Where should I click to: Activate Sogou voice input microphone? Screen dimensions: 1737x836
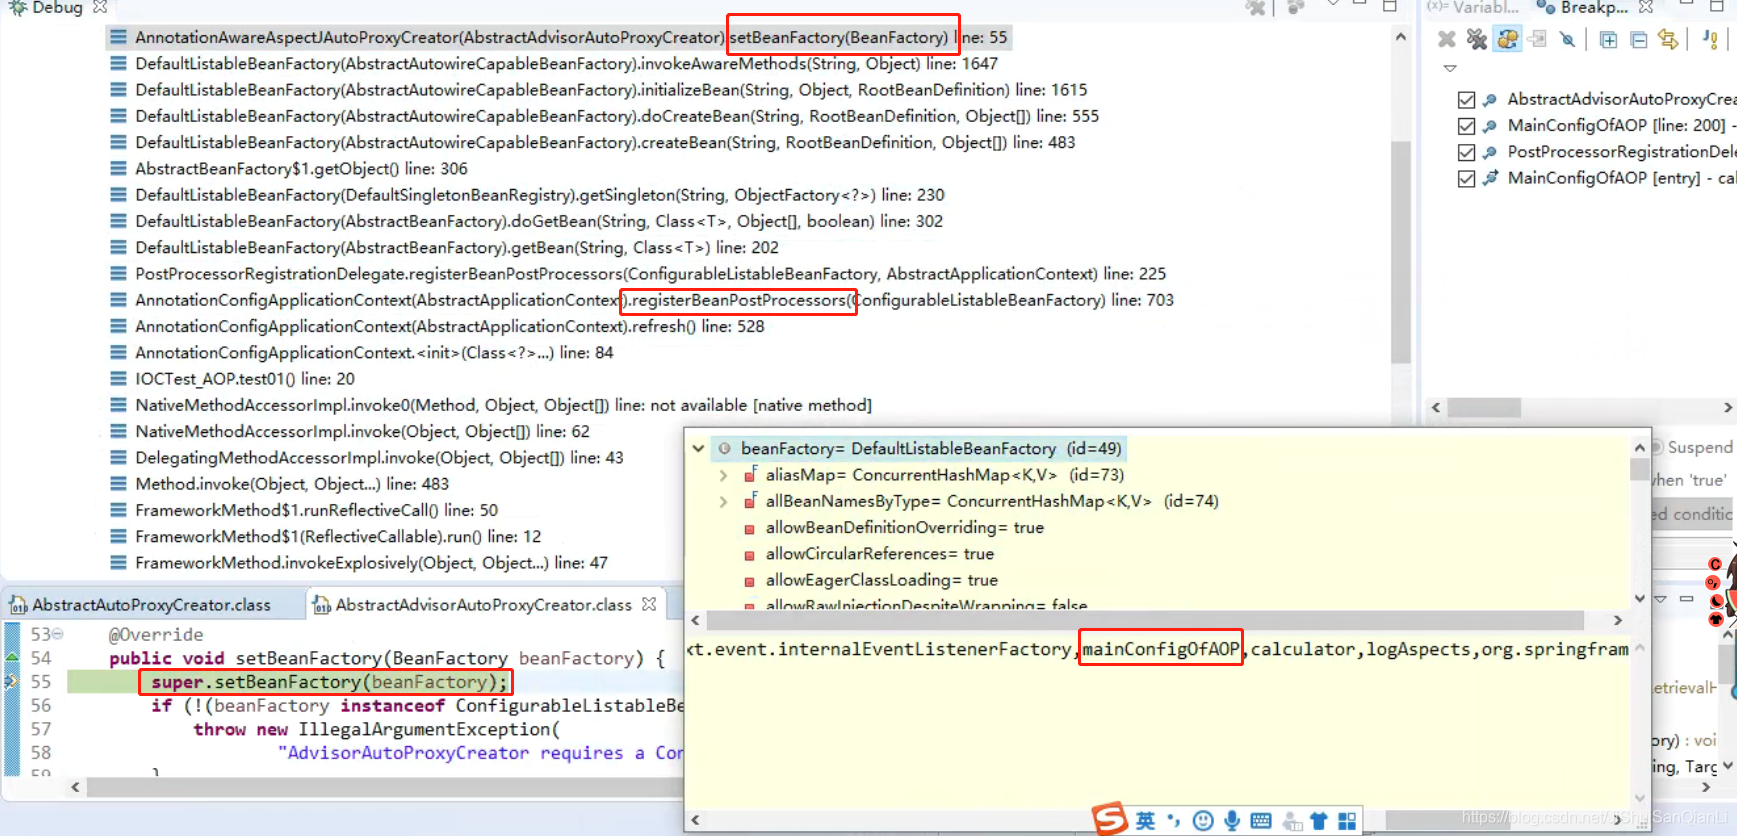pyautogui.click(x=1232, y=821)
